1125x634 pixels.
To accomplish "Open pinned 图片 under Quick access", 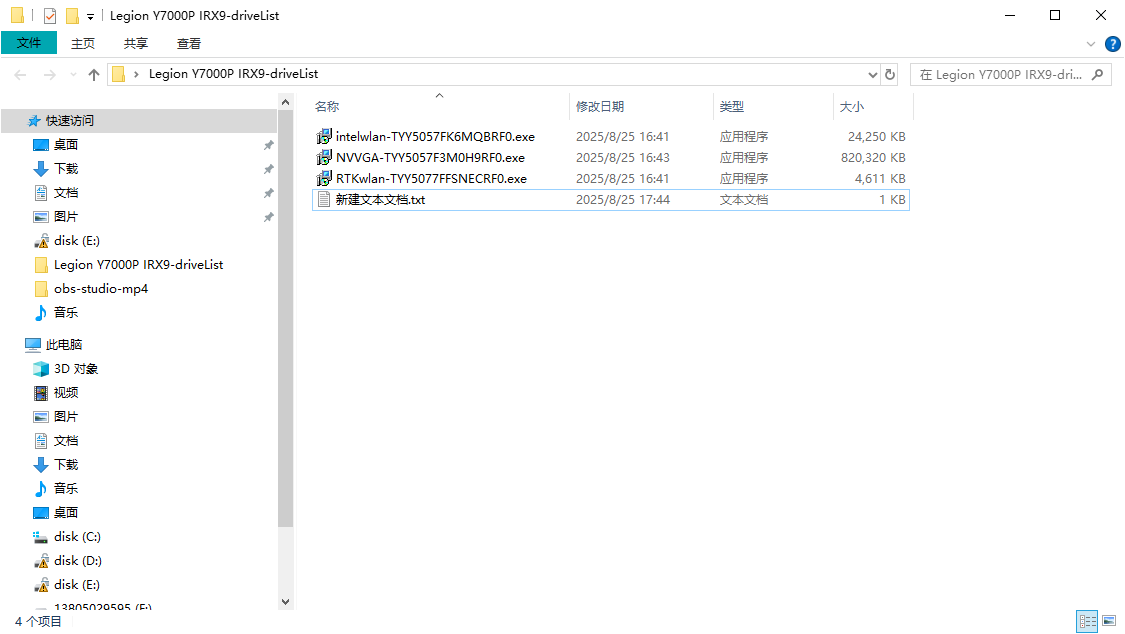I will pos(65,217).
